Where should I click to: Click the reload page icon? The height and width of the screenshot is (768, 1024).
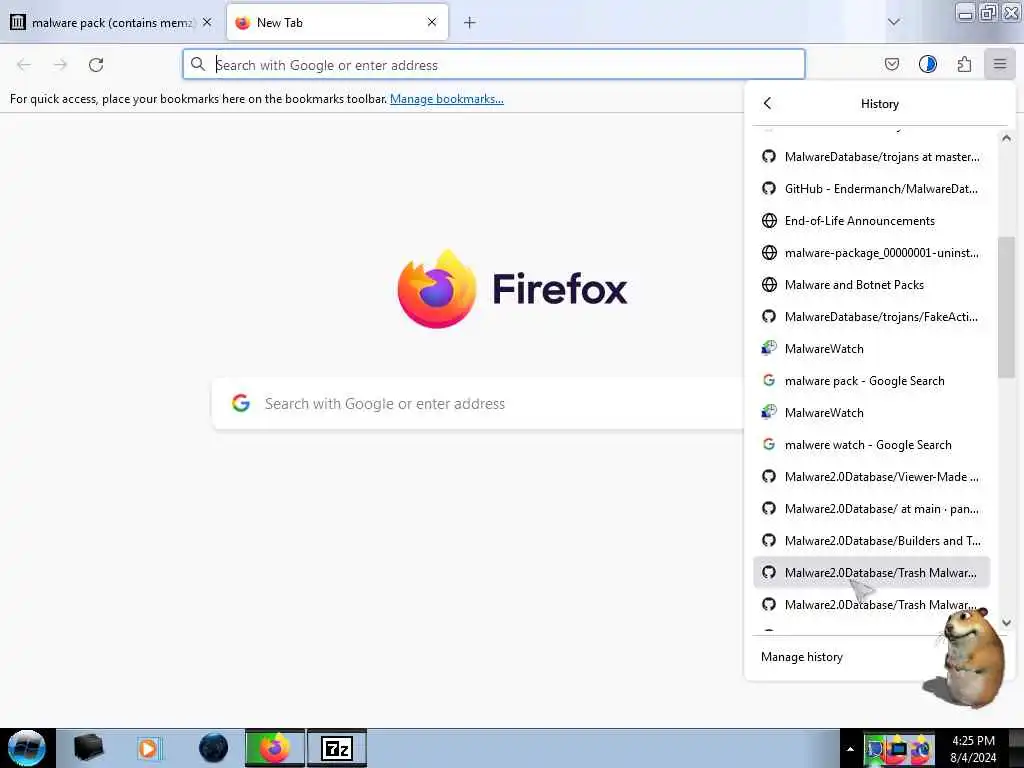click(96, 65)
